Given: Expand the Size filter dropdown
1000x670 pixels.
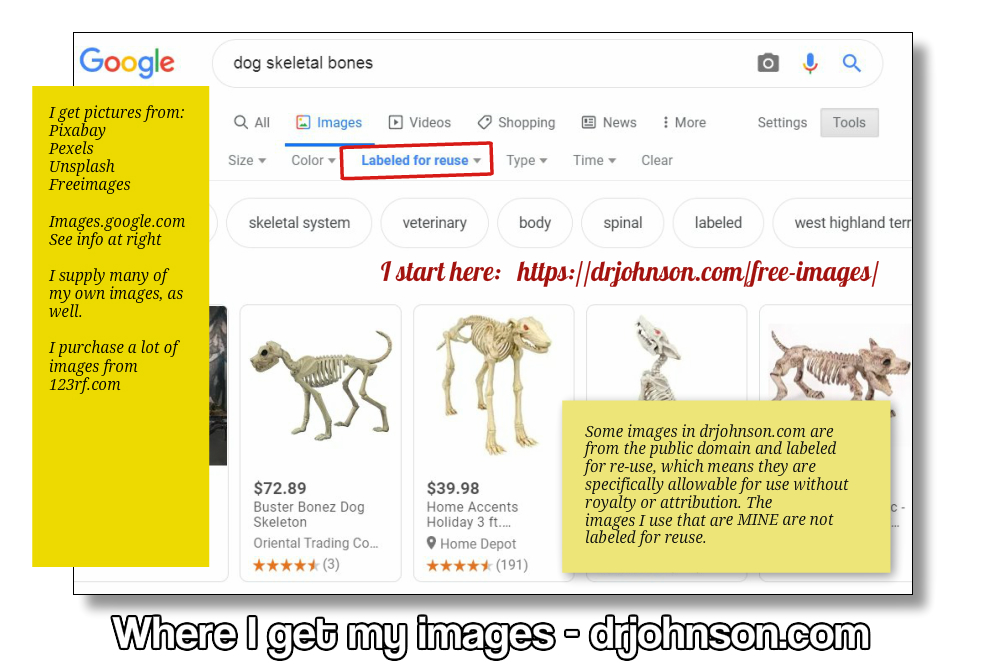Looking at the screenshot, I should (x=247, y=160).
